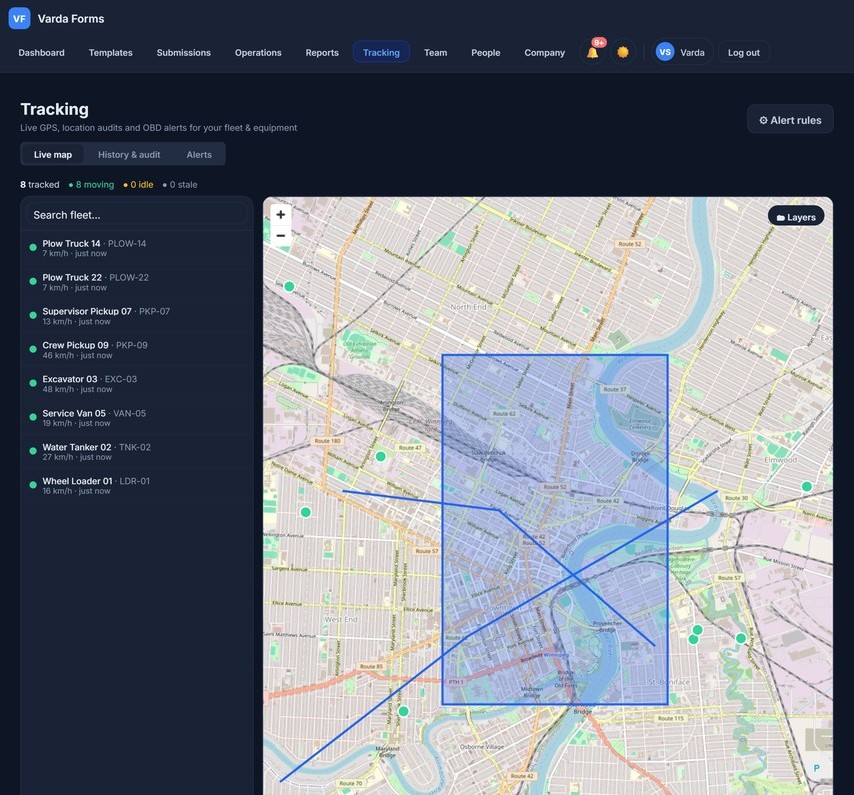Select the Tracking nav item

coord(381,52)
